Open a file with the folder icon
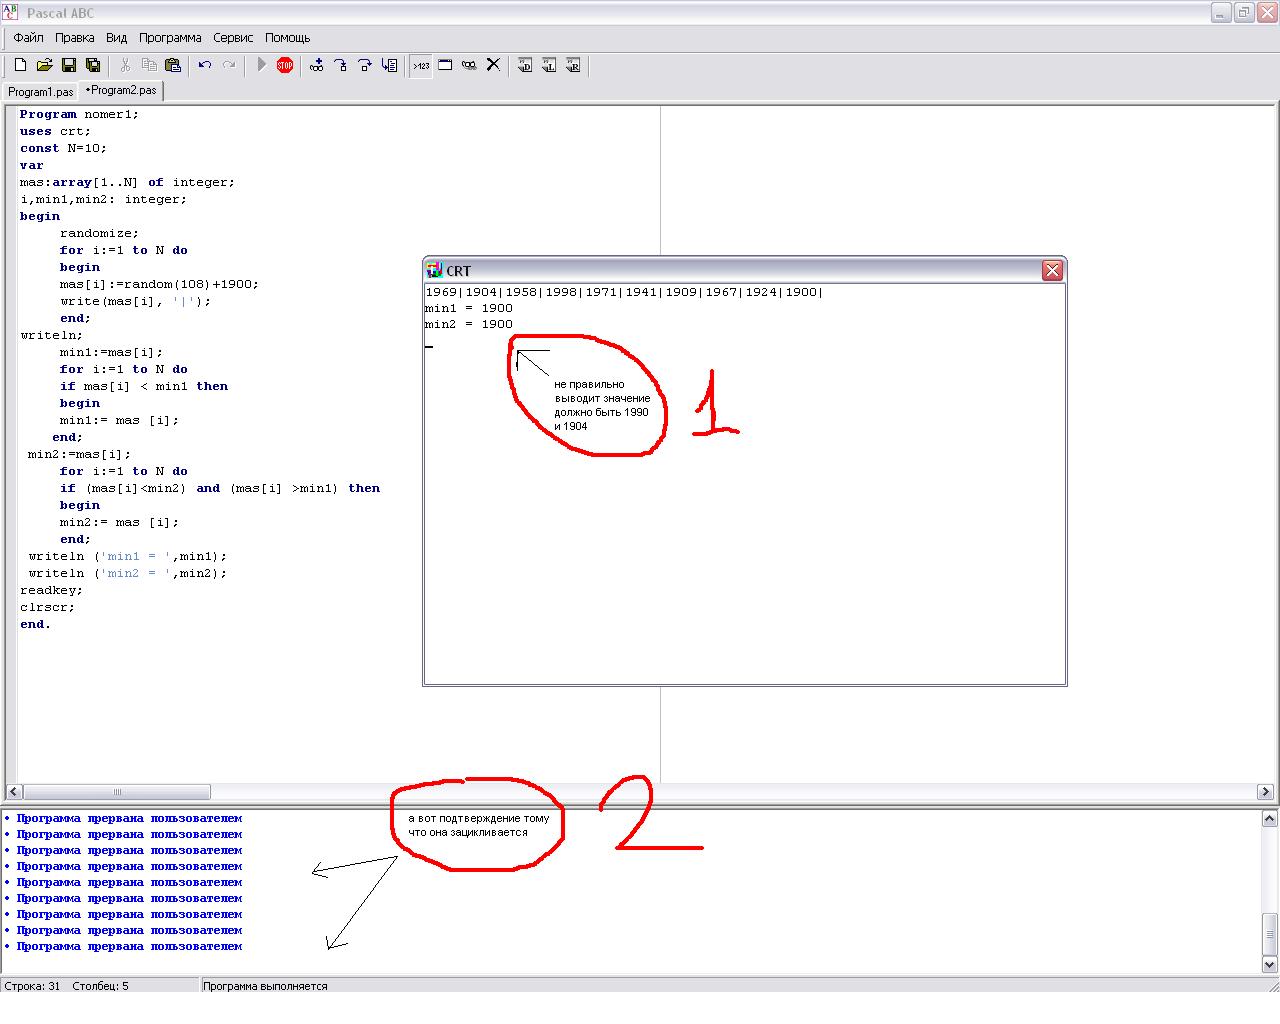 44,66
